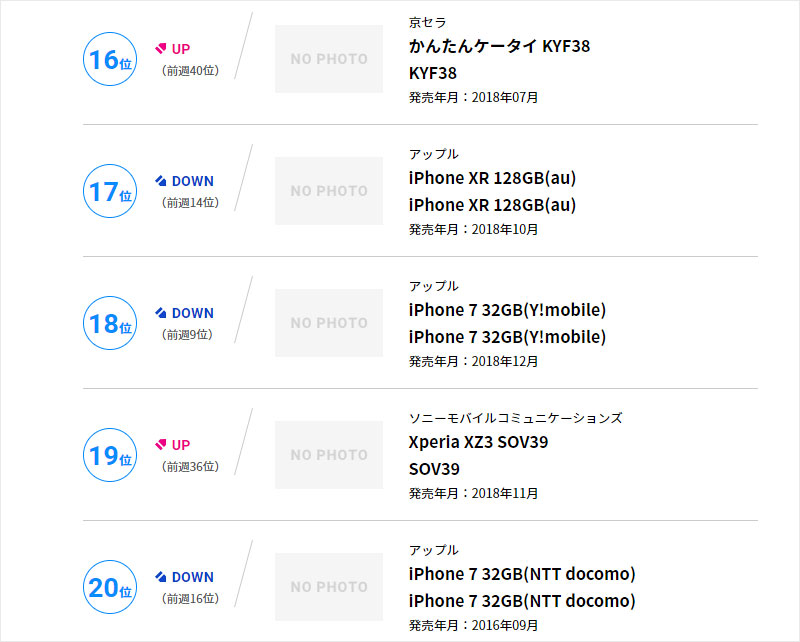Open the iPhone 7 32GB(NTT docomo) title
This screenshot has width=800, height=642.
(522, 574)
